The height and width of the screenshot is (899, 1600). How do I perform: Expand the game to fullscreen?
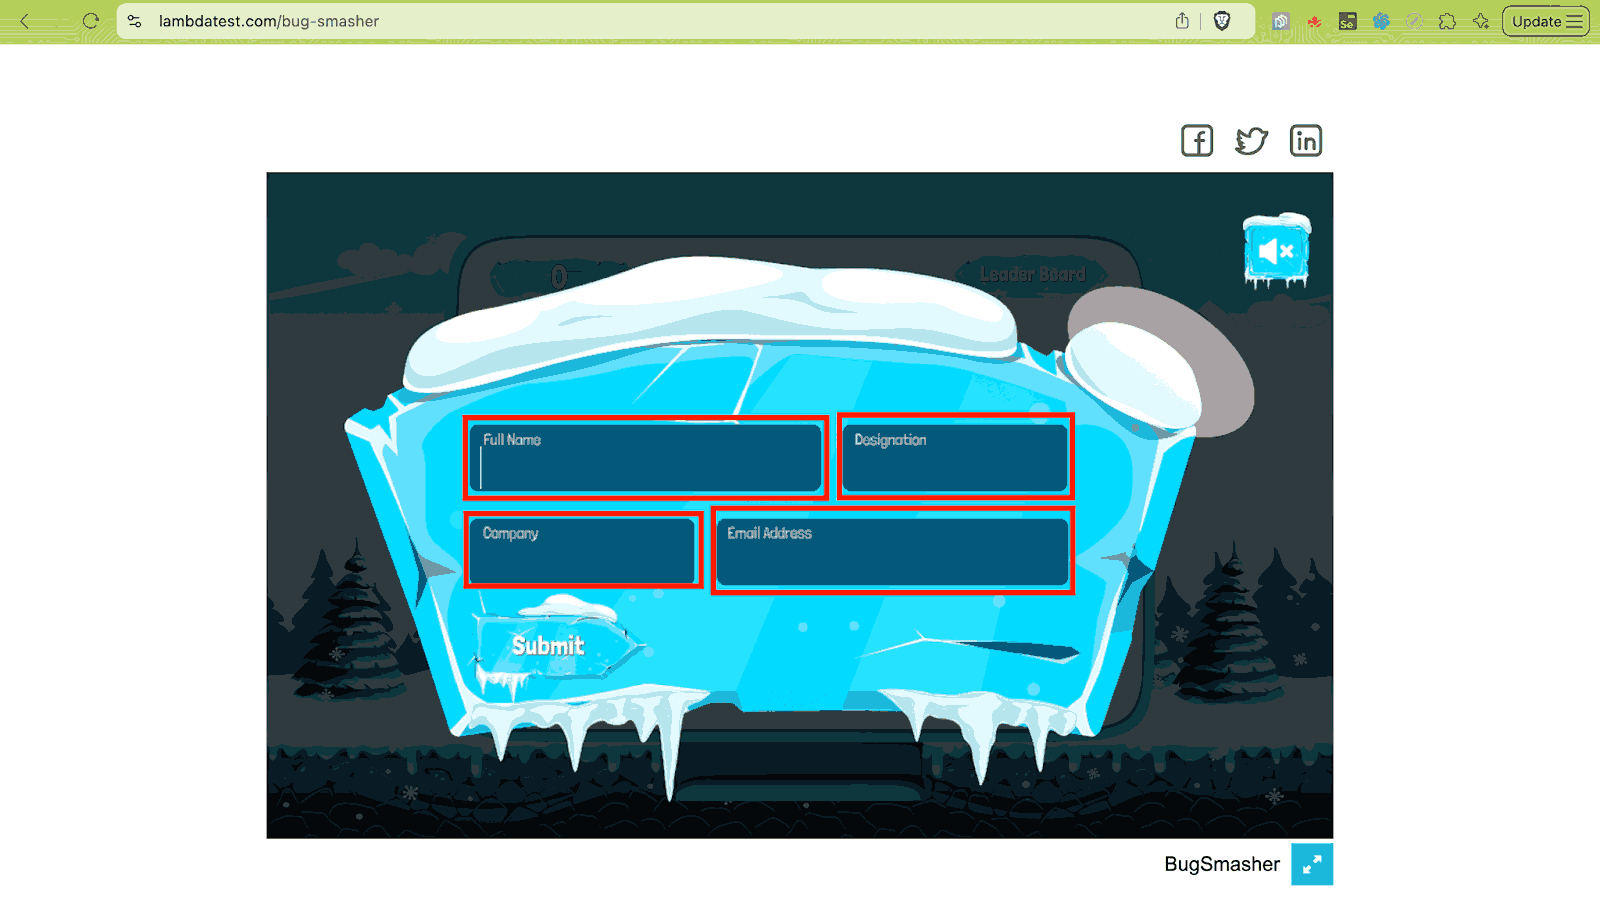[x=1312, y=864]
